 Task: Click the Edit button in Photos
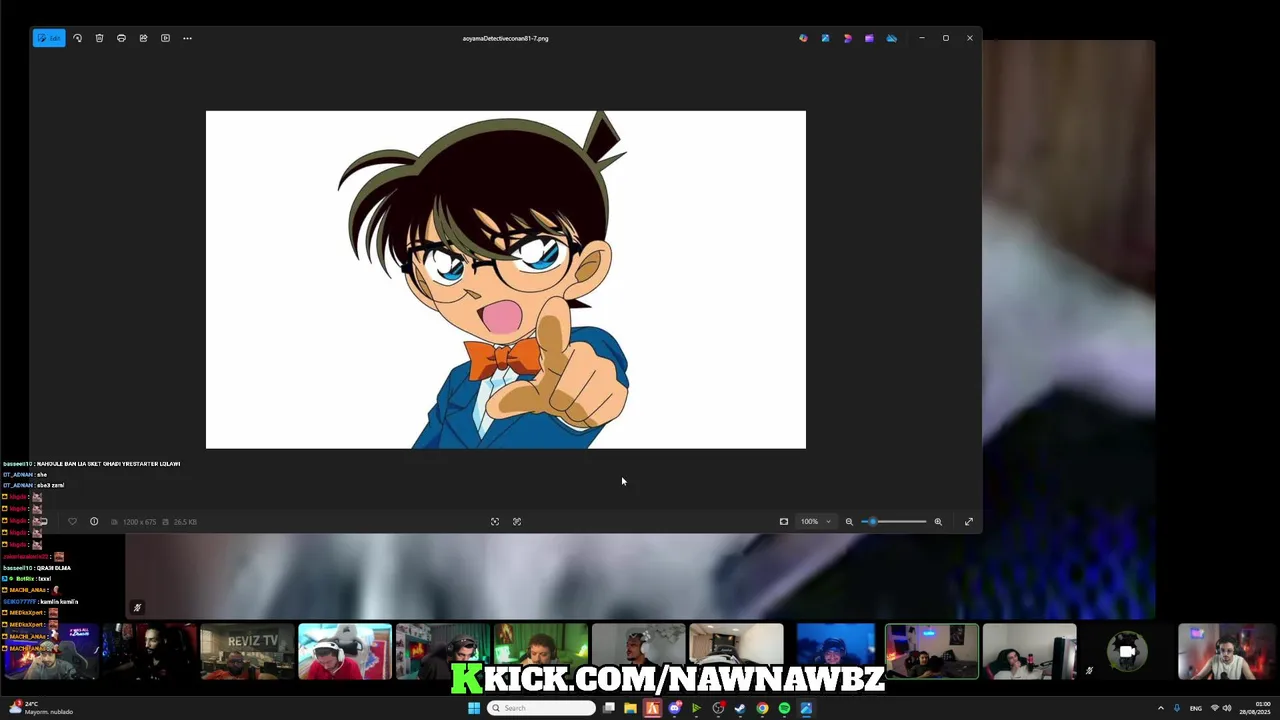tap(49, 38)
